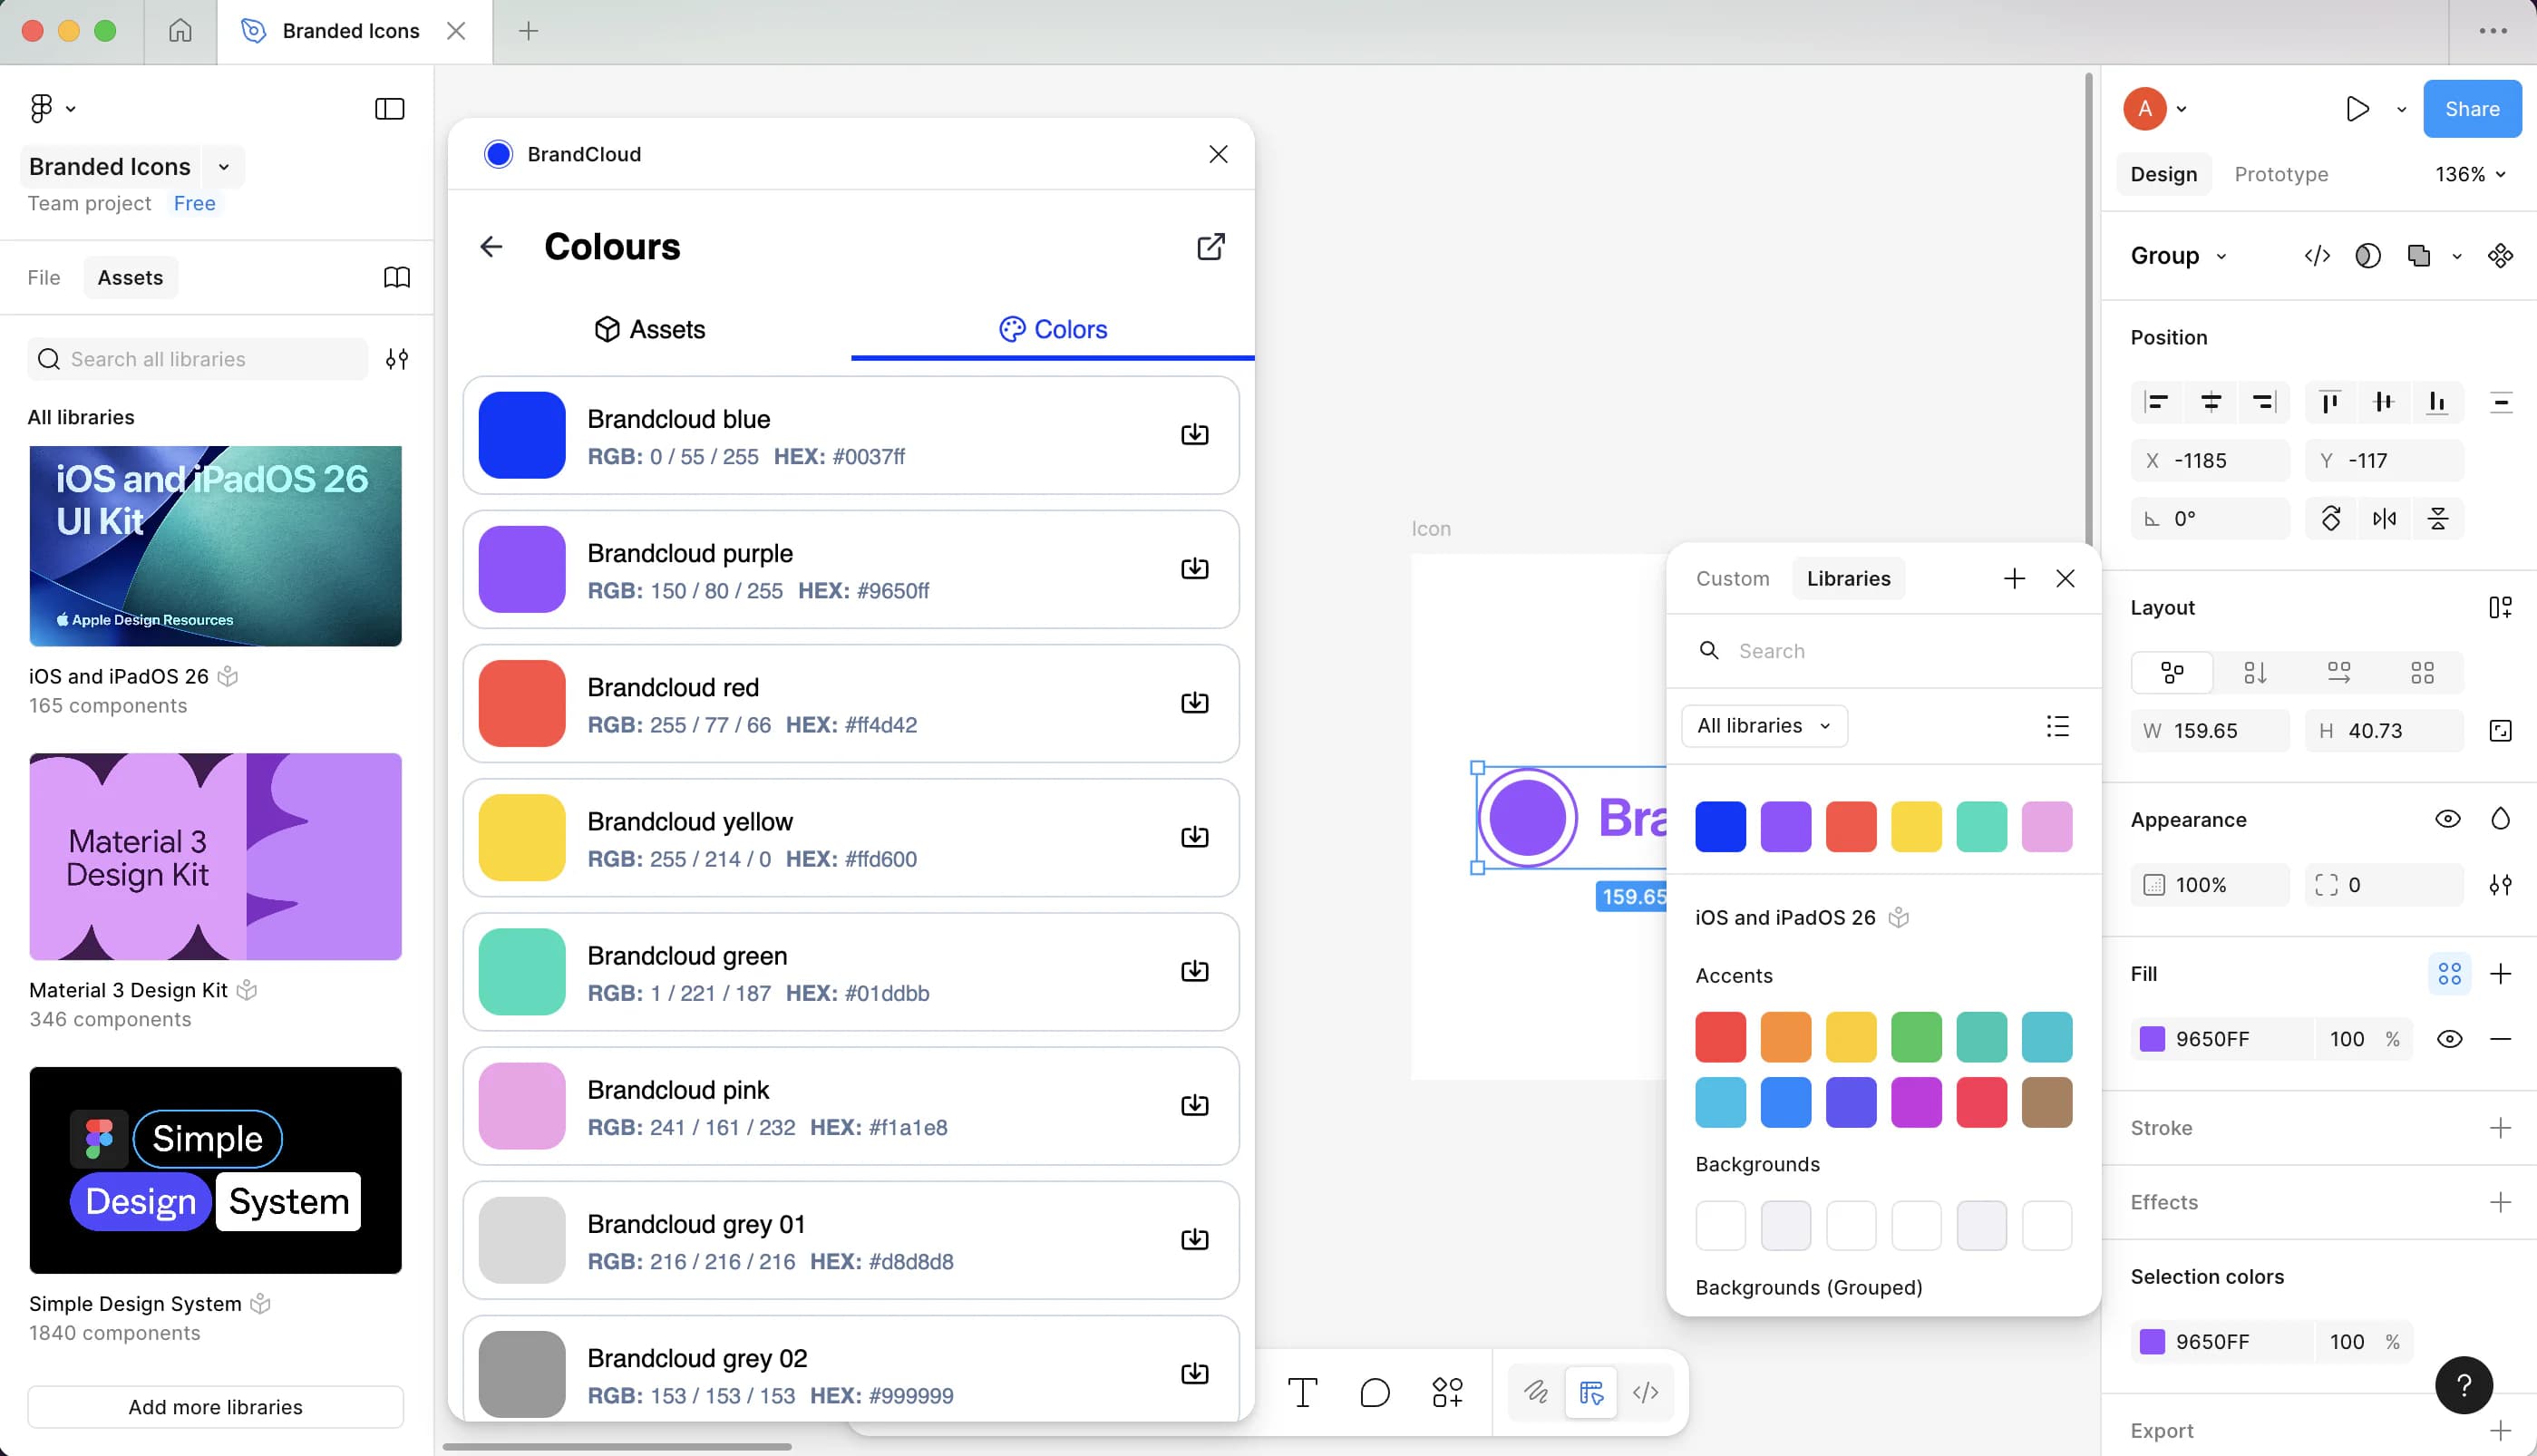Download the Brandcloud purple color
Viewport: 2537px width, 1456px height.
point(1194,569)
